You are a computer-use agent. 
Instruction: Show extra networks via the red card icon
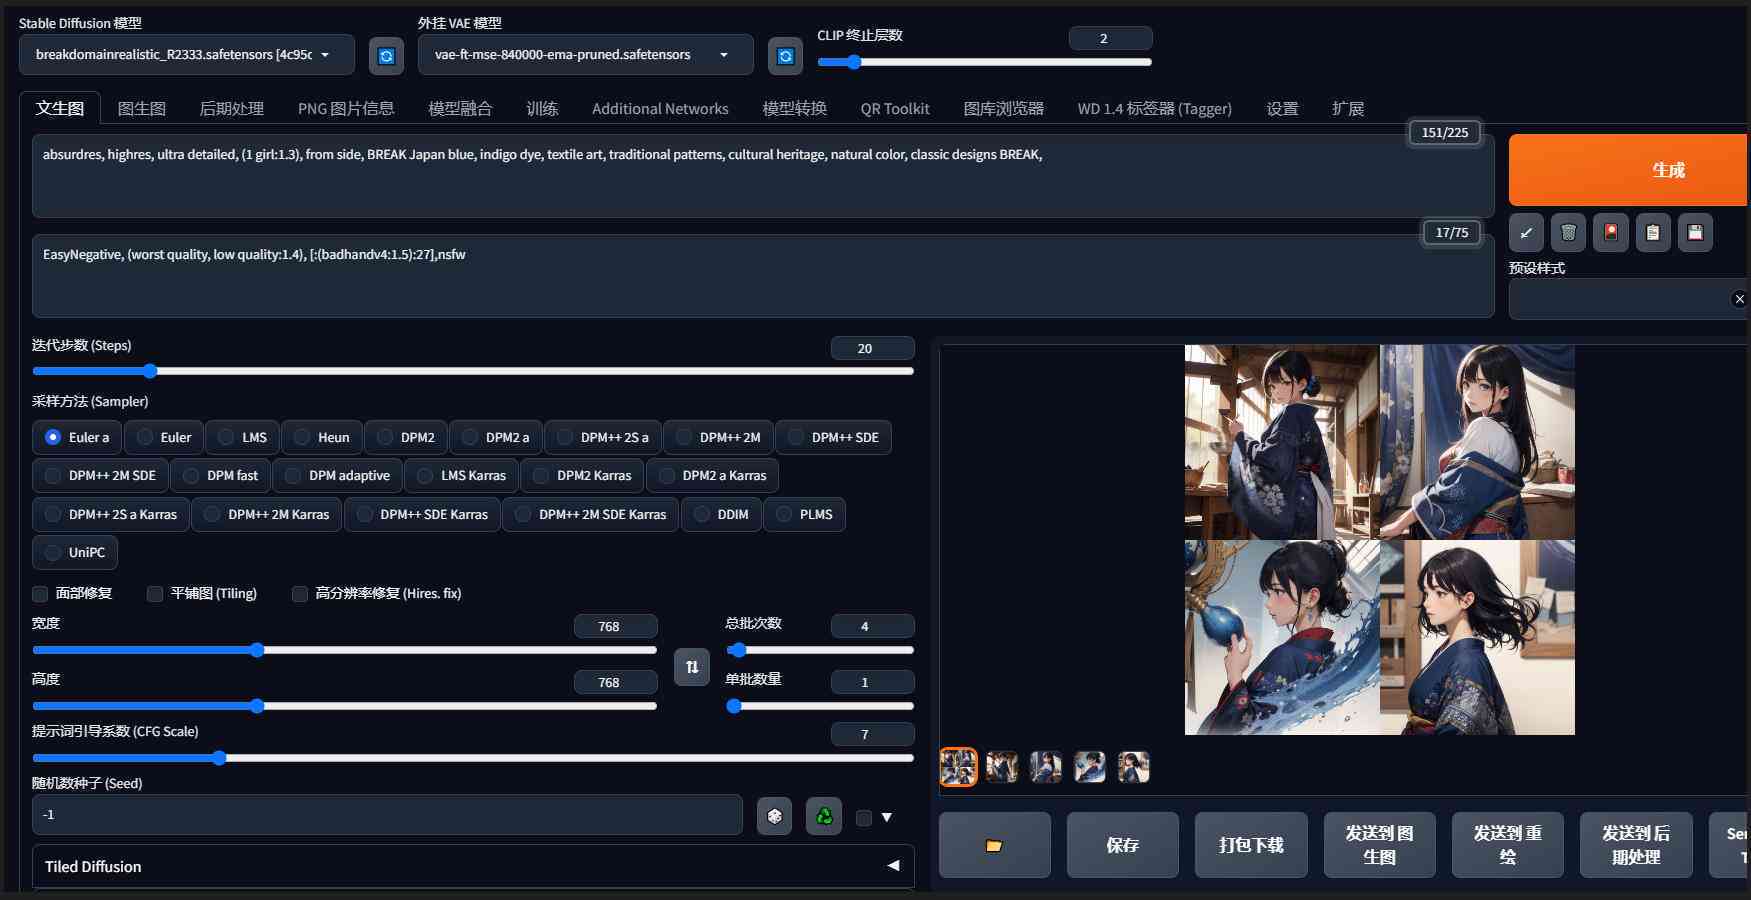pos(1610,233)
